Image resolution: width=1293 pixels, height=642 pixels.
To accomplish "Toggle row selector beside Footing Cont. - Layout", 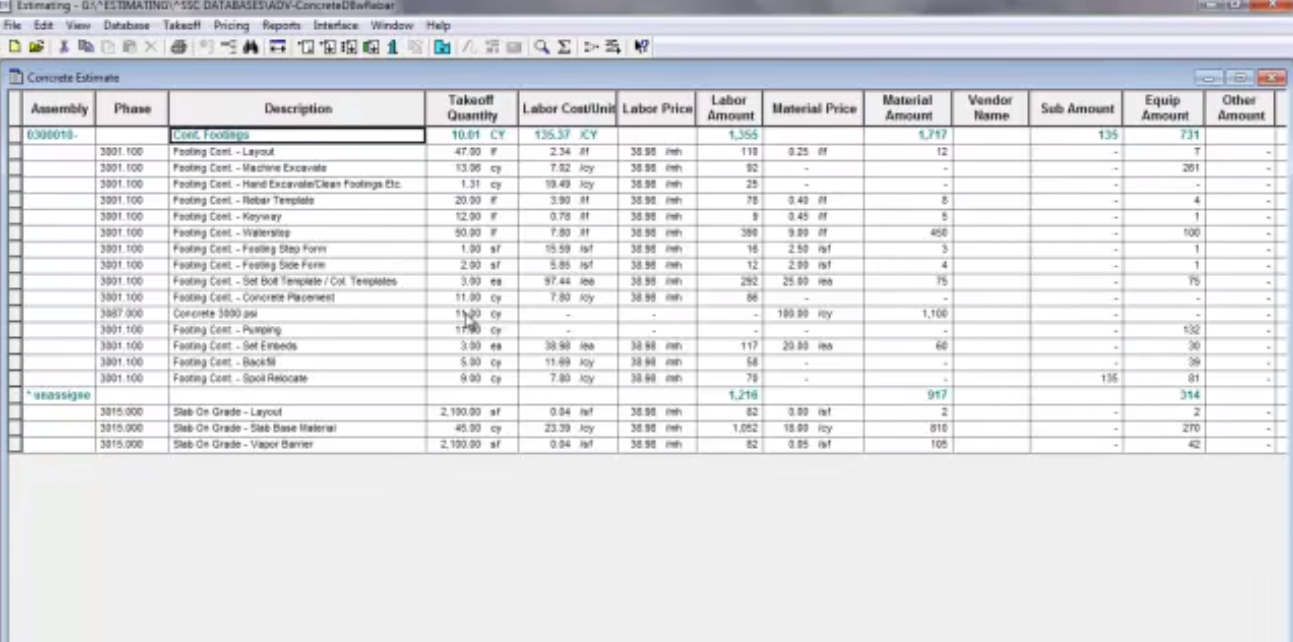I will pyautogui.click(x=15, y=152).
